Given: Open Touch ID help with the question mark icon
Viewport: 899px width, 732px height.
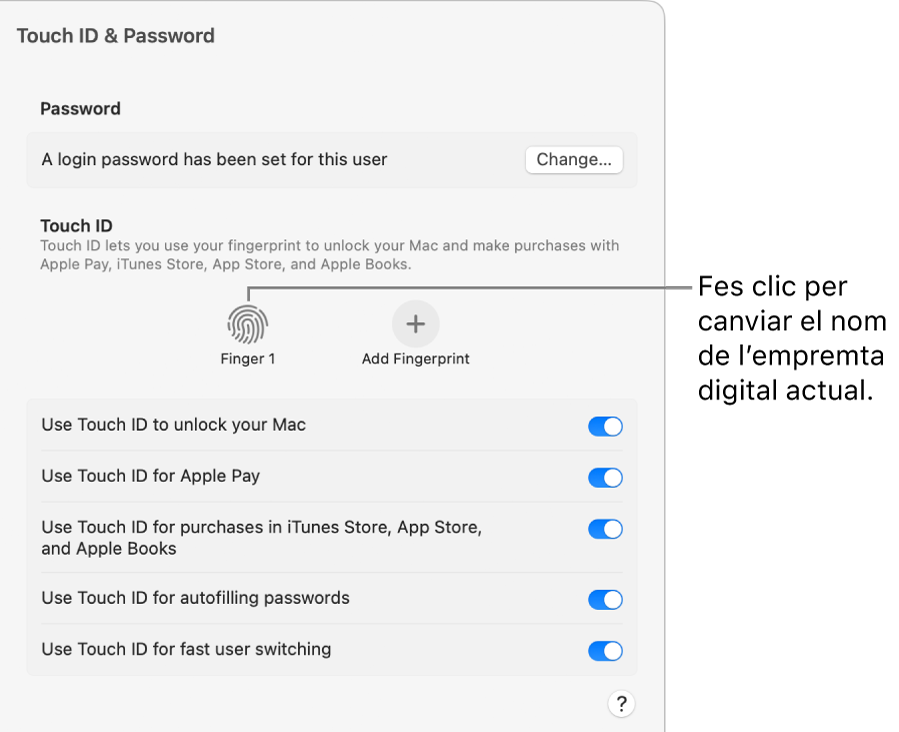Looking at the screenshot, I should click(x=621, y=704).
